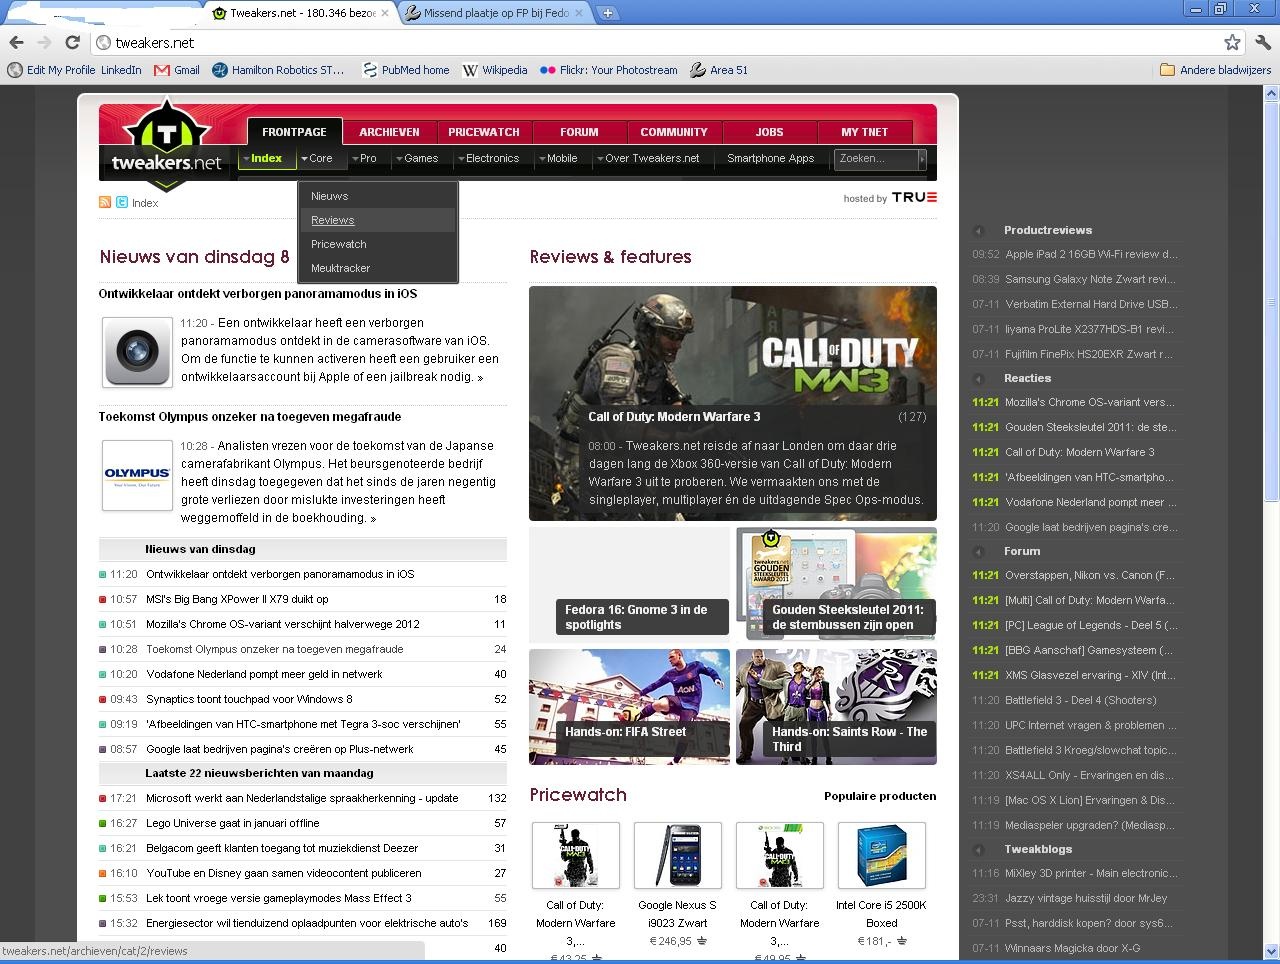
Task: Open the ARCHIEVEN navigation tab
Action: 389,132
